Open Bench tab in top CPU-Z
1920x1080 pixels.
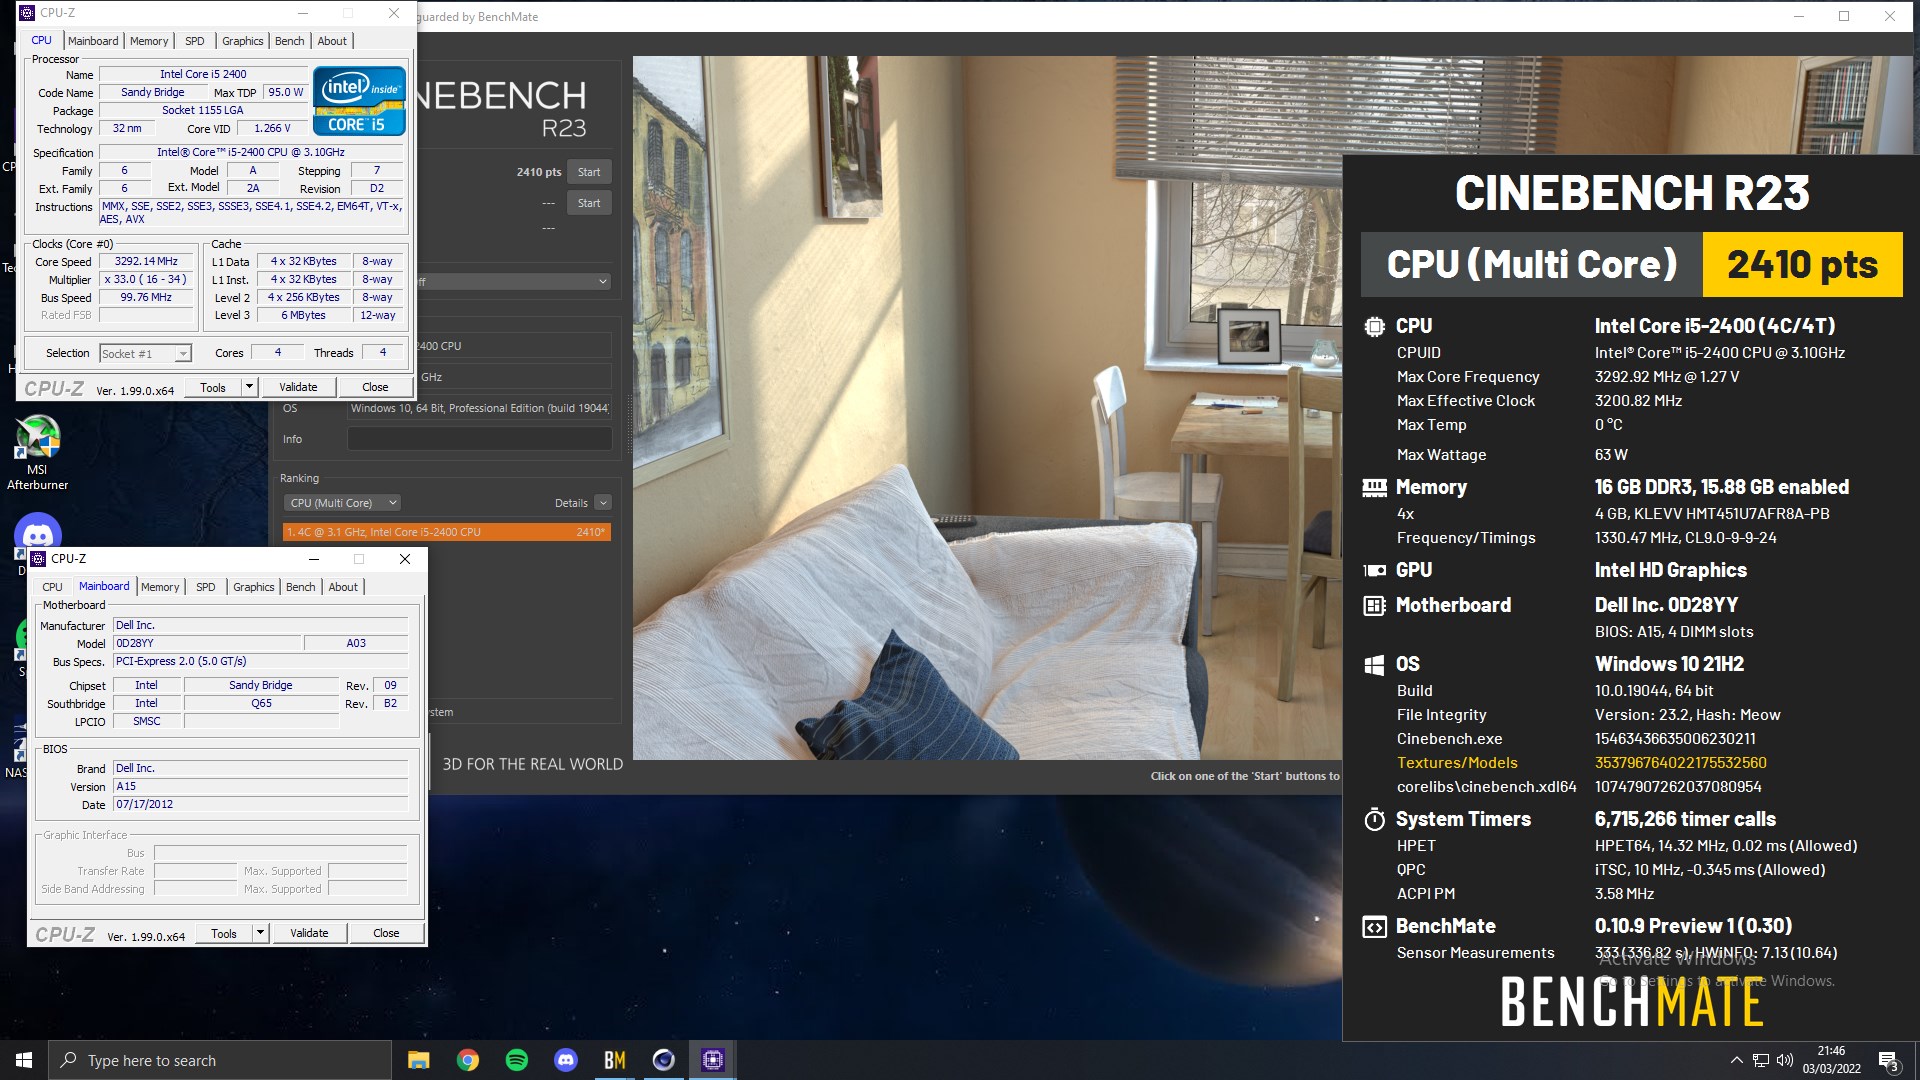[x=290, y=41]
